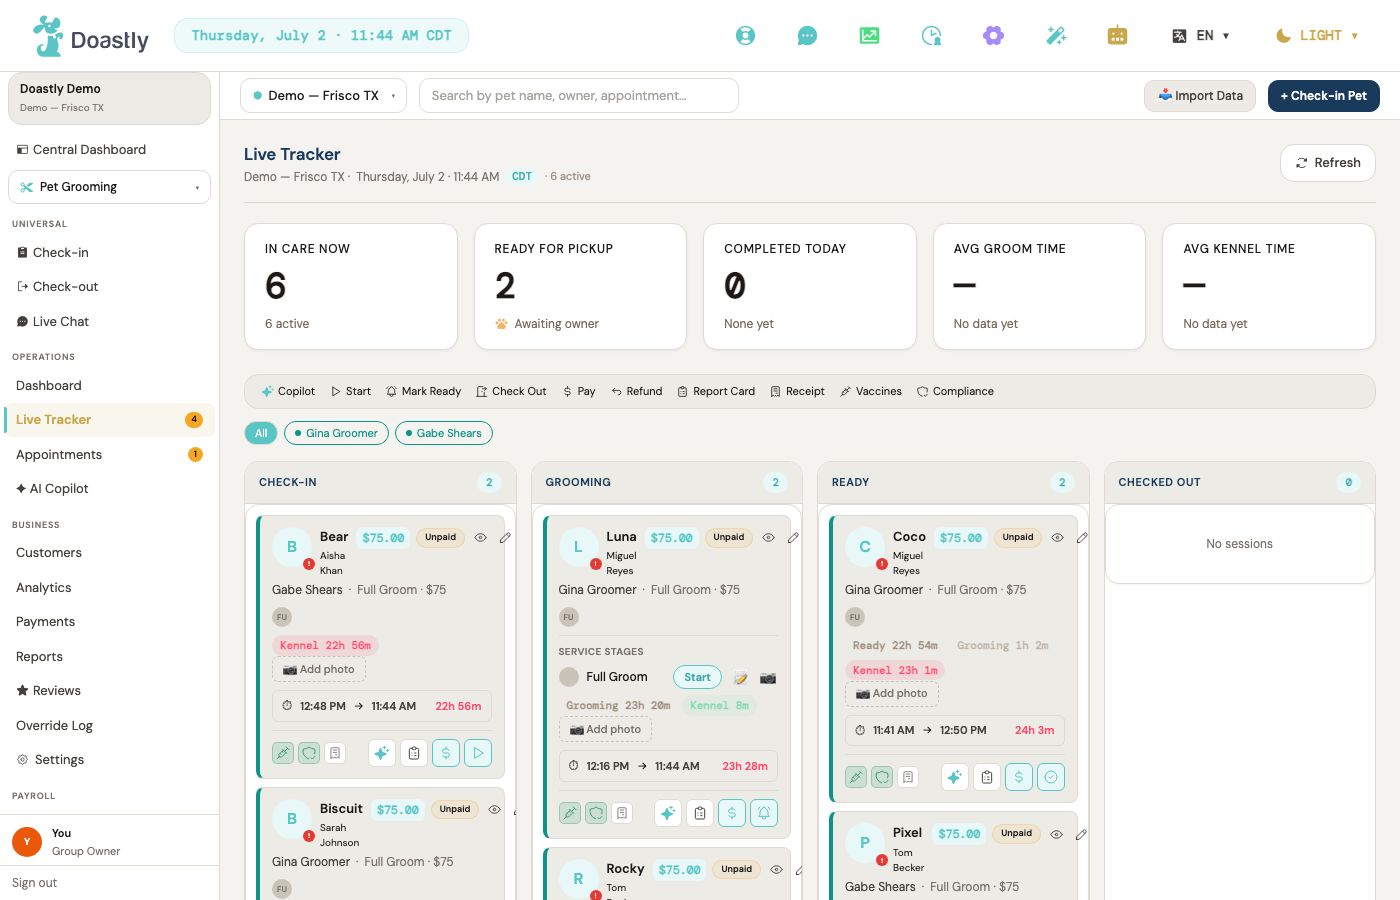This screenshot has width=1400, height=900.
Task: Click the search by pet name field
Action: (x=579, y=96)
